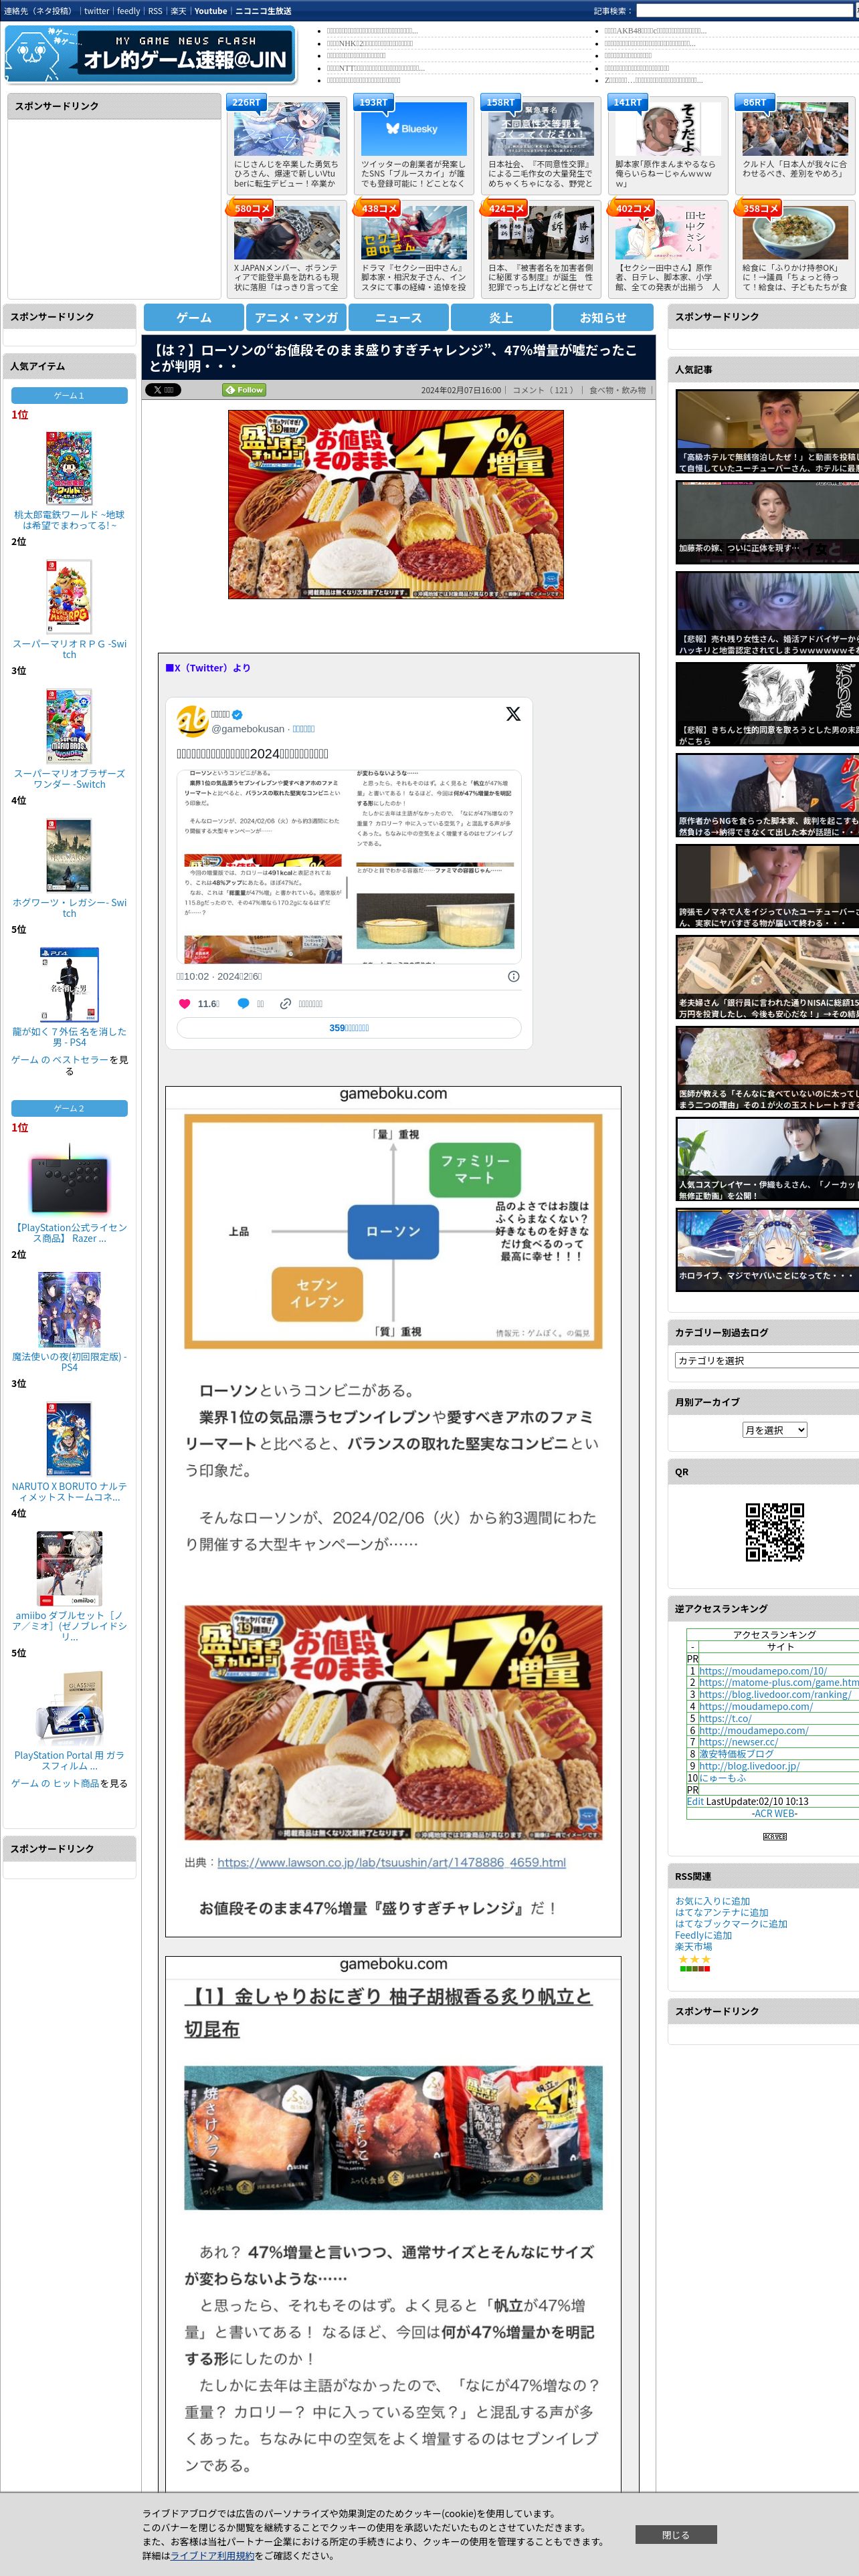Click the PlayStation Portal ガラスフィルム product link
859x2576 pixels.
pyautogui.click(x=69, y=1760)
